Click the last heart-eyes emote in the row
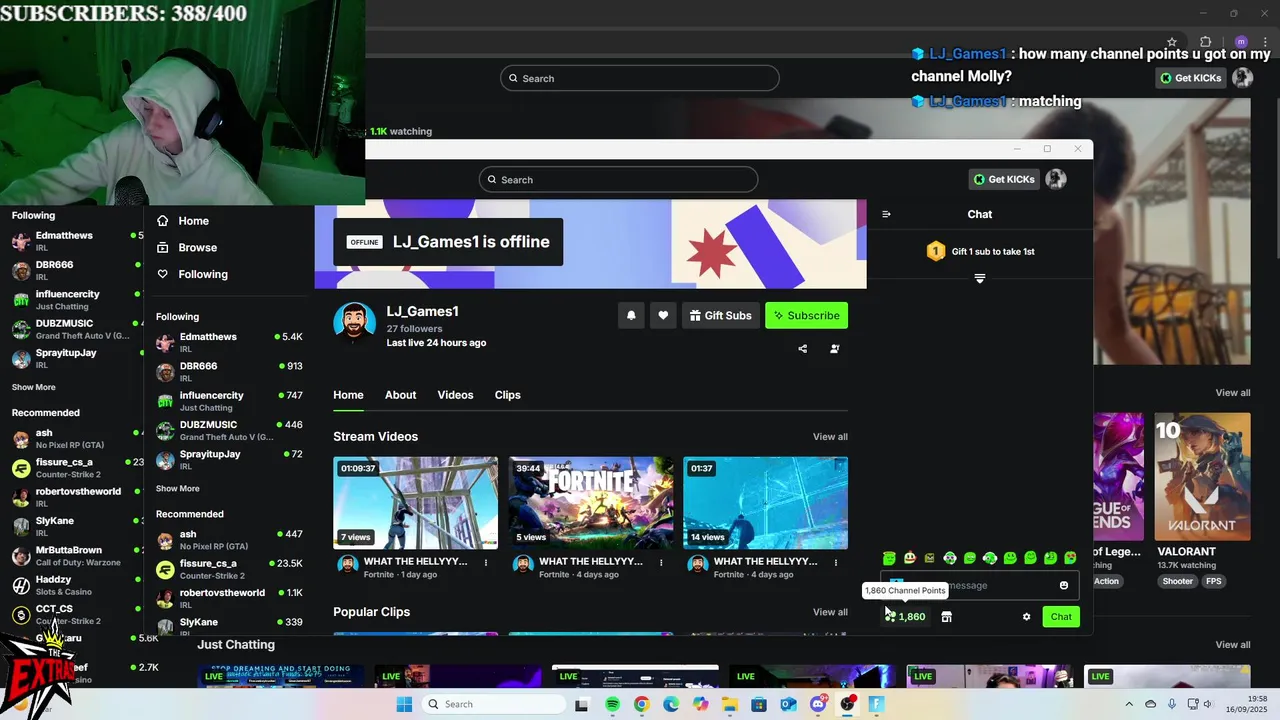The image size is (1280, 720). [1070, 558]
